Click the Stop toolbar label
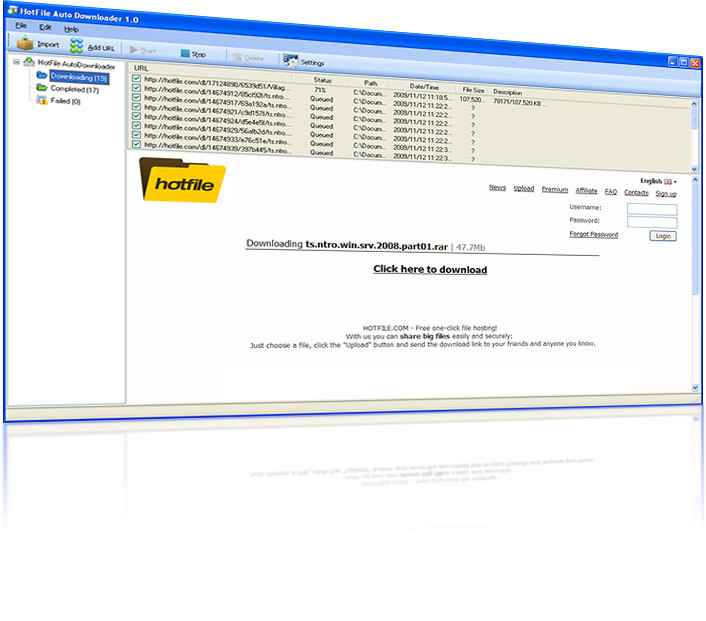 [199, 54]
